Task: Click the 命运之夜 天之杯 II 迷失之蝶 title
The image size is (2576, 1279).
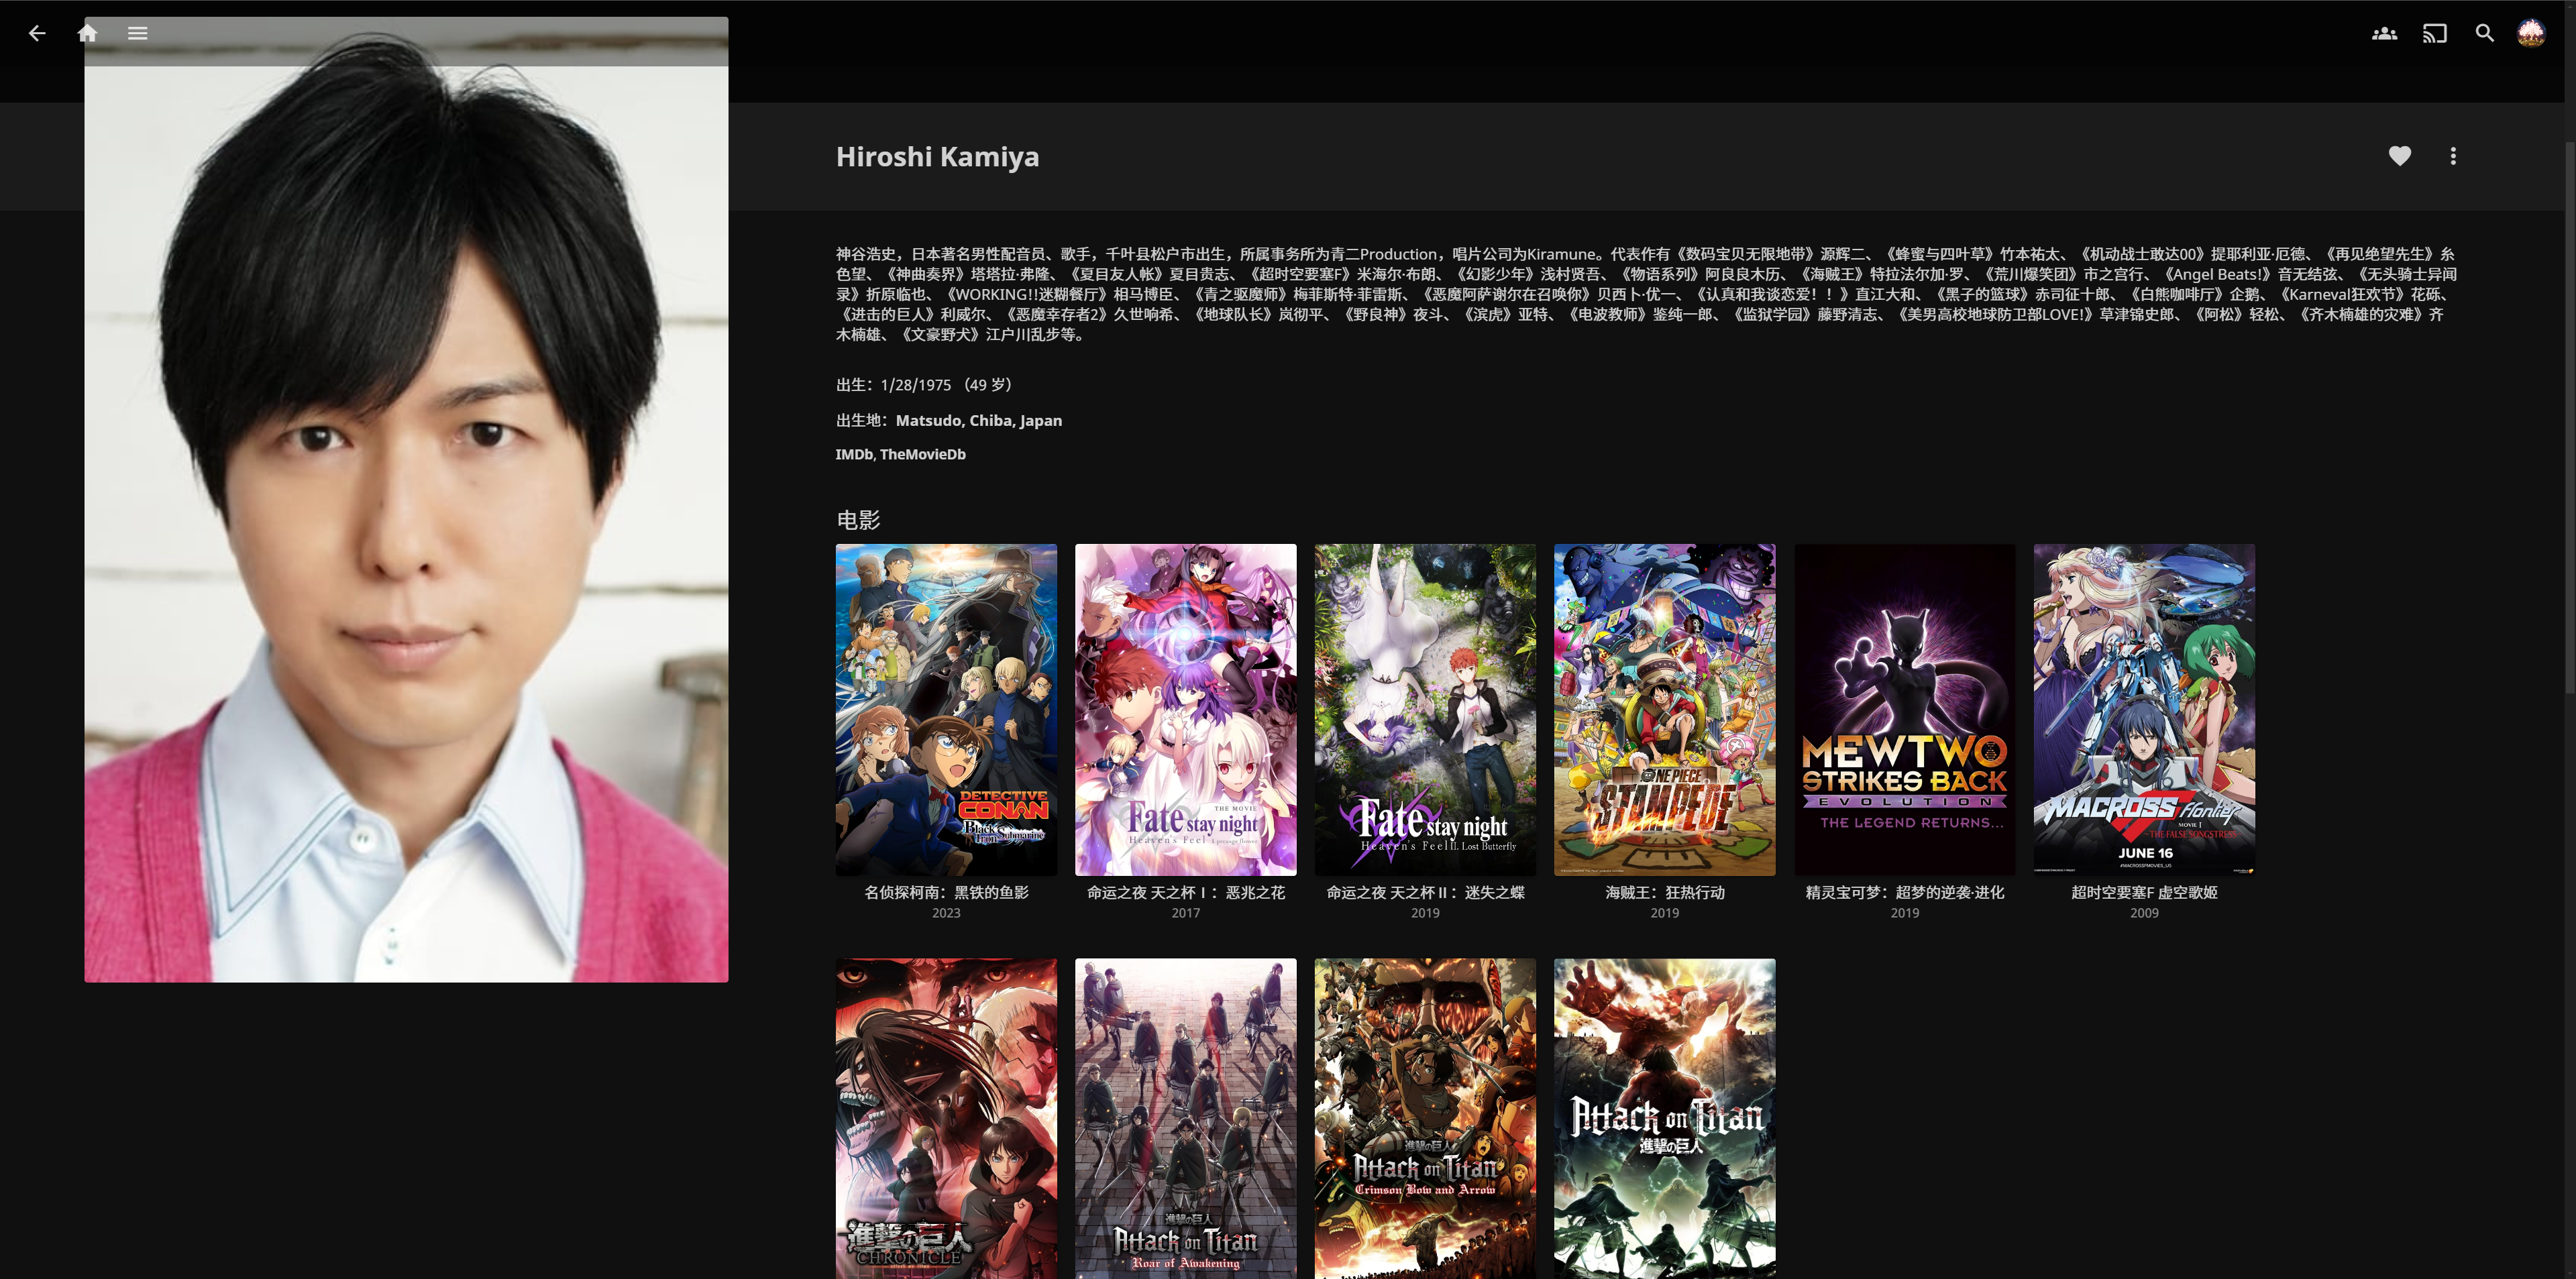Action: click(x=1425, y=892)
